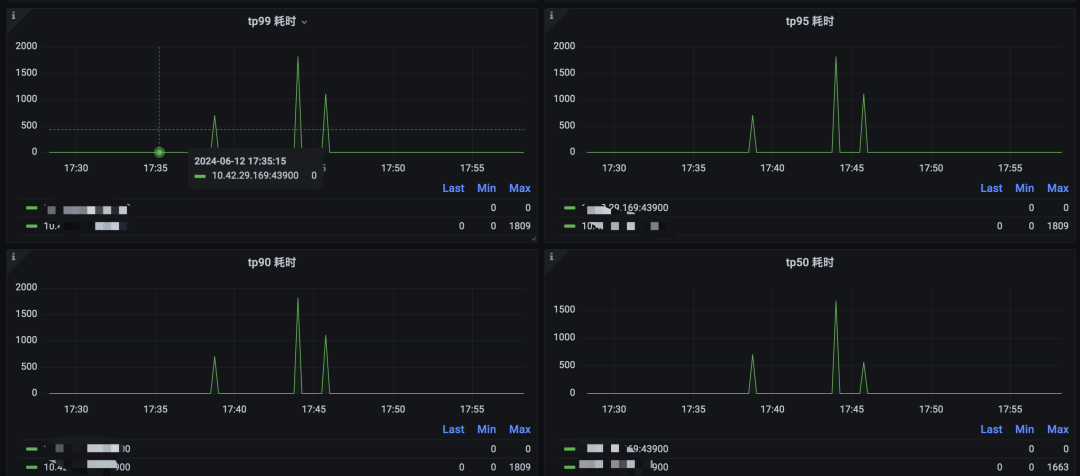Viewport: 1080px width, 476px height.
Task: Sort tp50 legend by the Min column
Action: [x=1024, y=429]
